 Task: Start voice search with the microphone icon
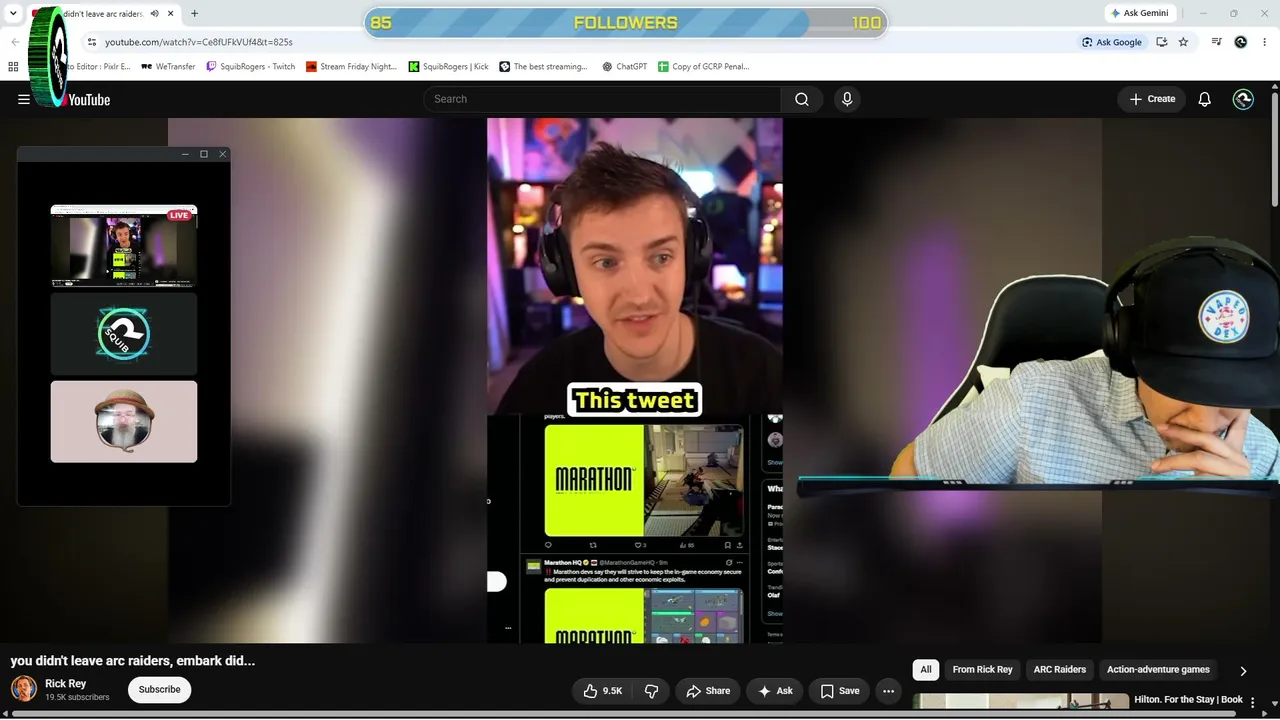[x=847, y=99]
